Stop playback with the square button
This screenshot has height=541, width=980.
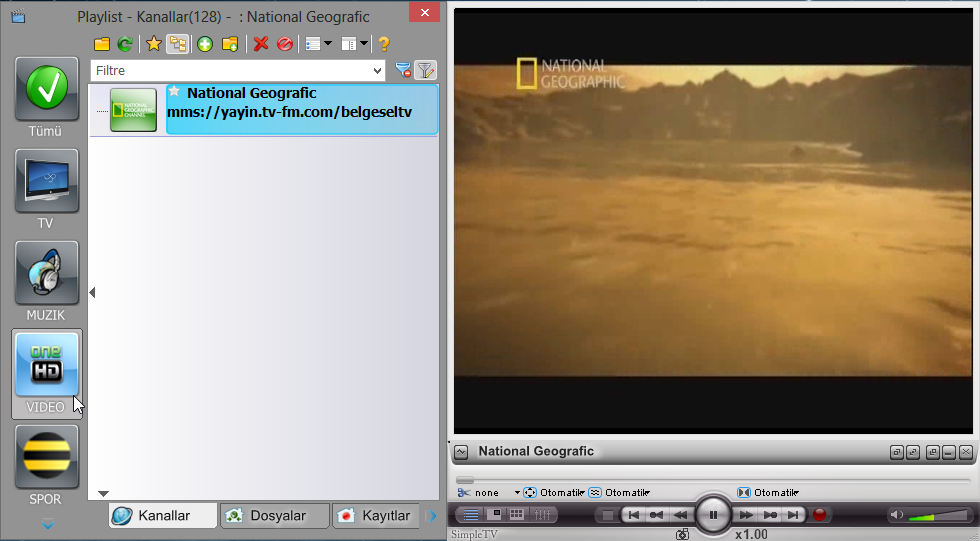[x=607, y=515]
